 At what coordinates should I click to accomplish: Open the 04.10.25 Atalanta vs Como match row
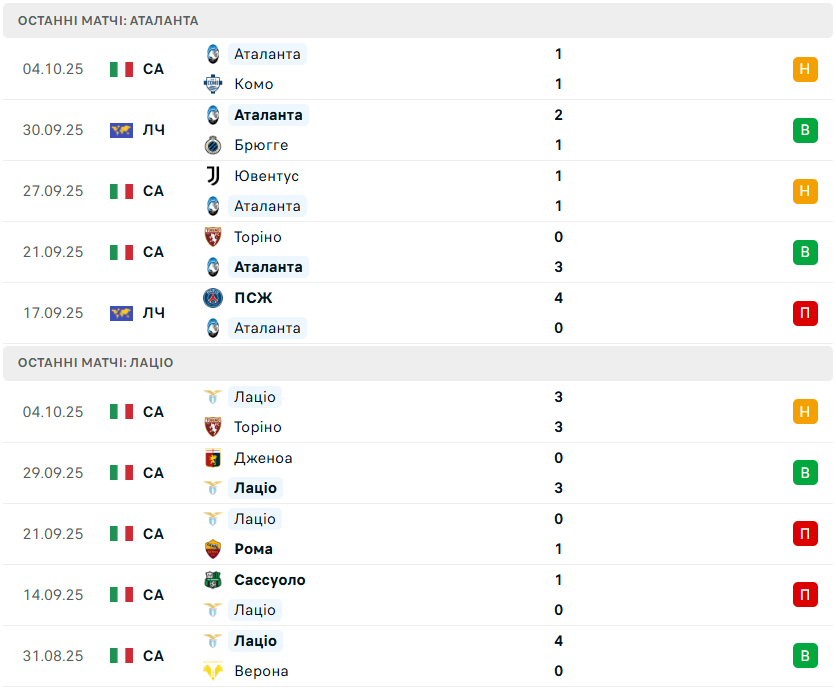click(400, 69)
